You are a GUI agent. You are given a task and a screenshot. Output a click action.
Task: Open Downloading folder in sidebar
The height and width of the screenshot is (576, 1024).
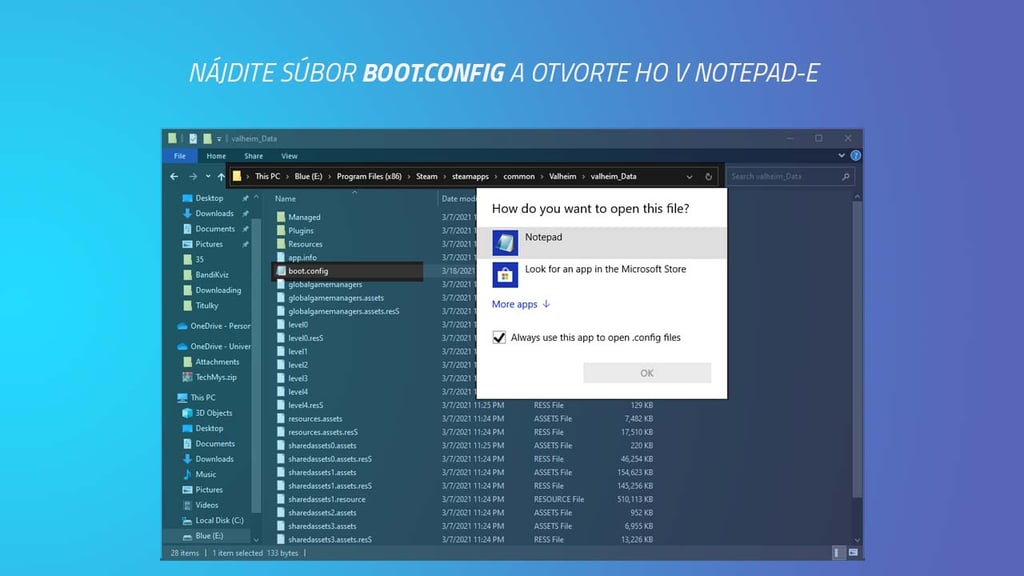click(x=218, y=290)
